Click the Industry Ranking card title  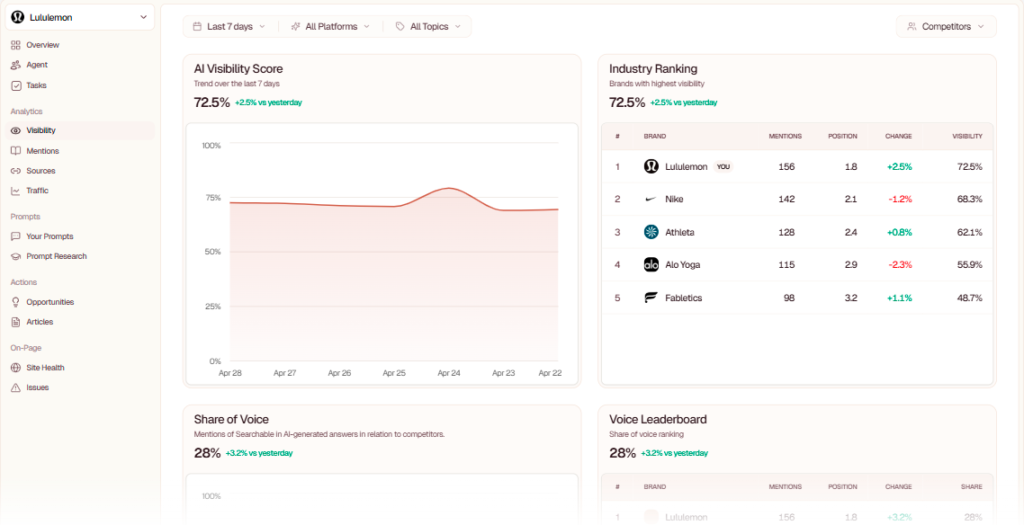coord(653,69)
